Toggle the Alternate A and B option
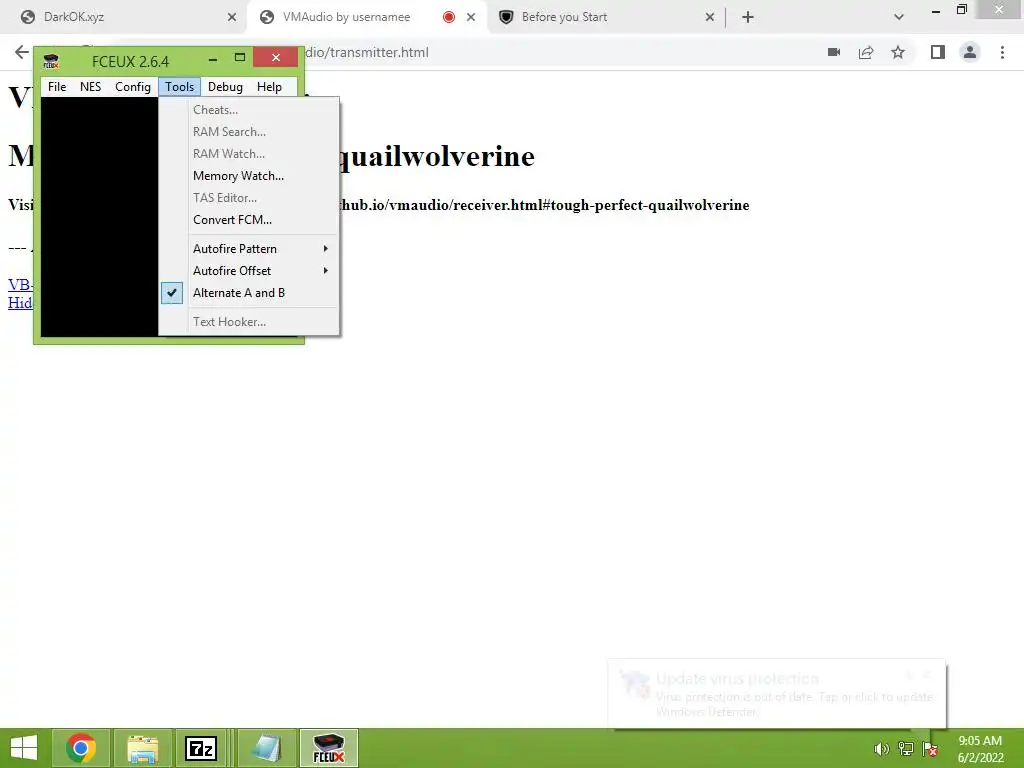This screenshot has height=768, width=1024. [x=249, y=293]
